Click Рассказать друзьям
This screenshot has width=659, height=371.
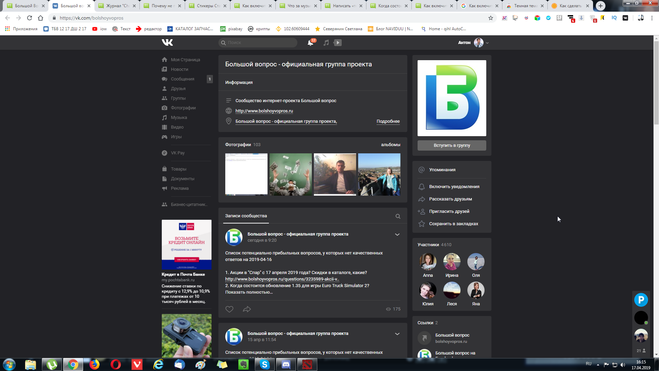pyautogui.click(x=450, y=199)
